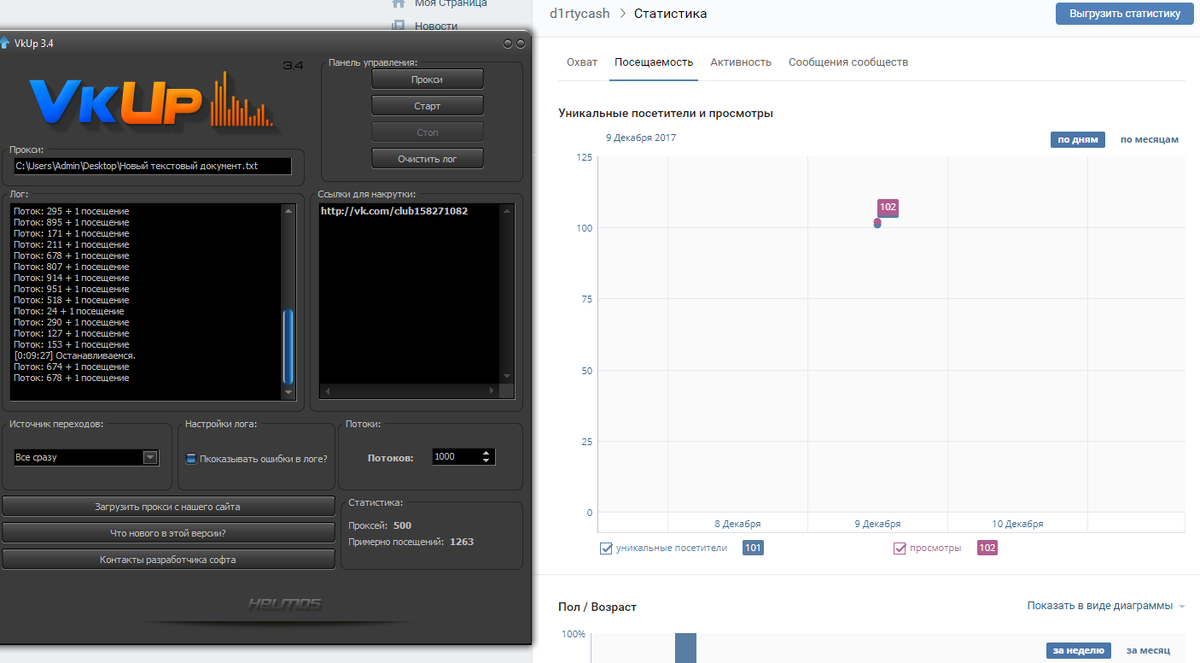Switch to the Охват tab
1200x663 pixels.
582,62
